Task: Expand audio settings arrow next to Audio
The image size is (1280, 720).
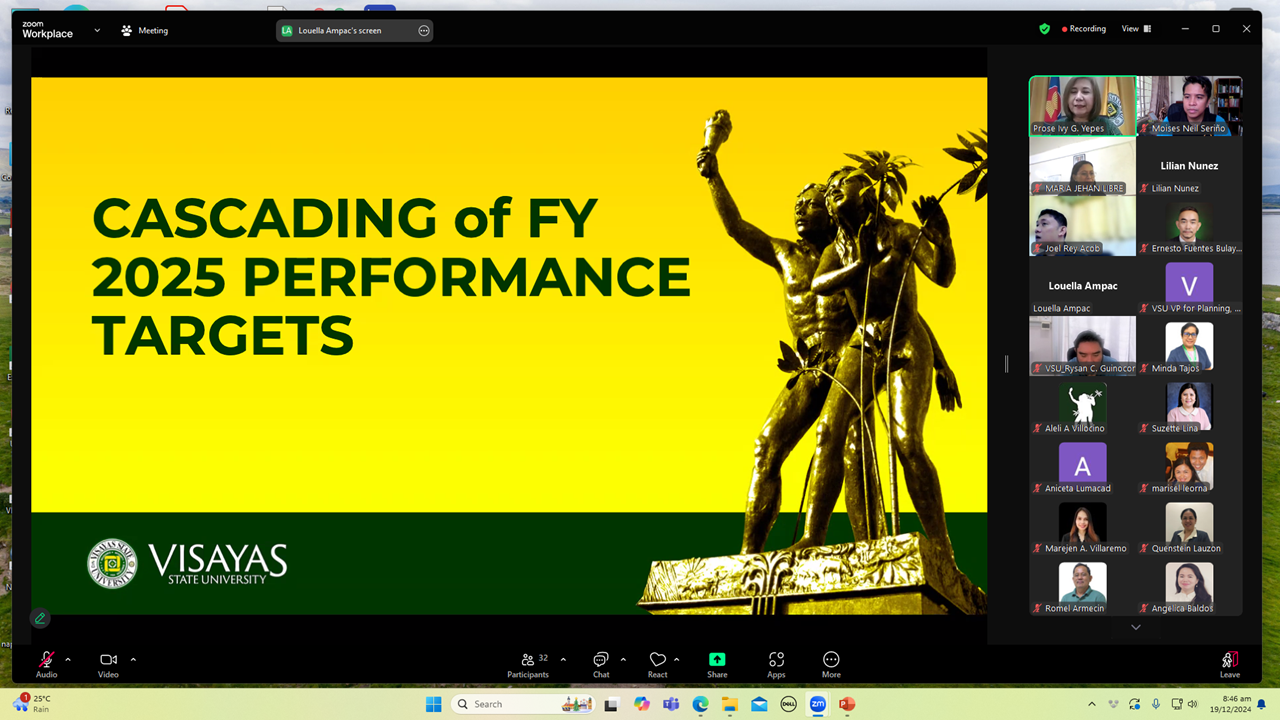Action: (x=68, y=659)
